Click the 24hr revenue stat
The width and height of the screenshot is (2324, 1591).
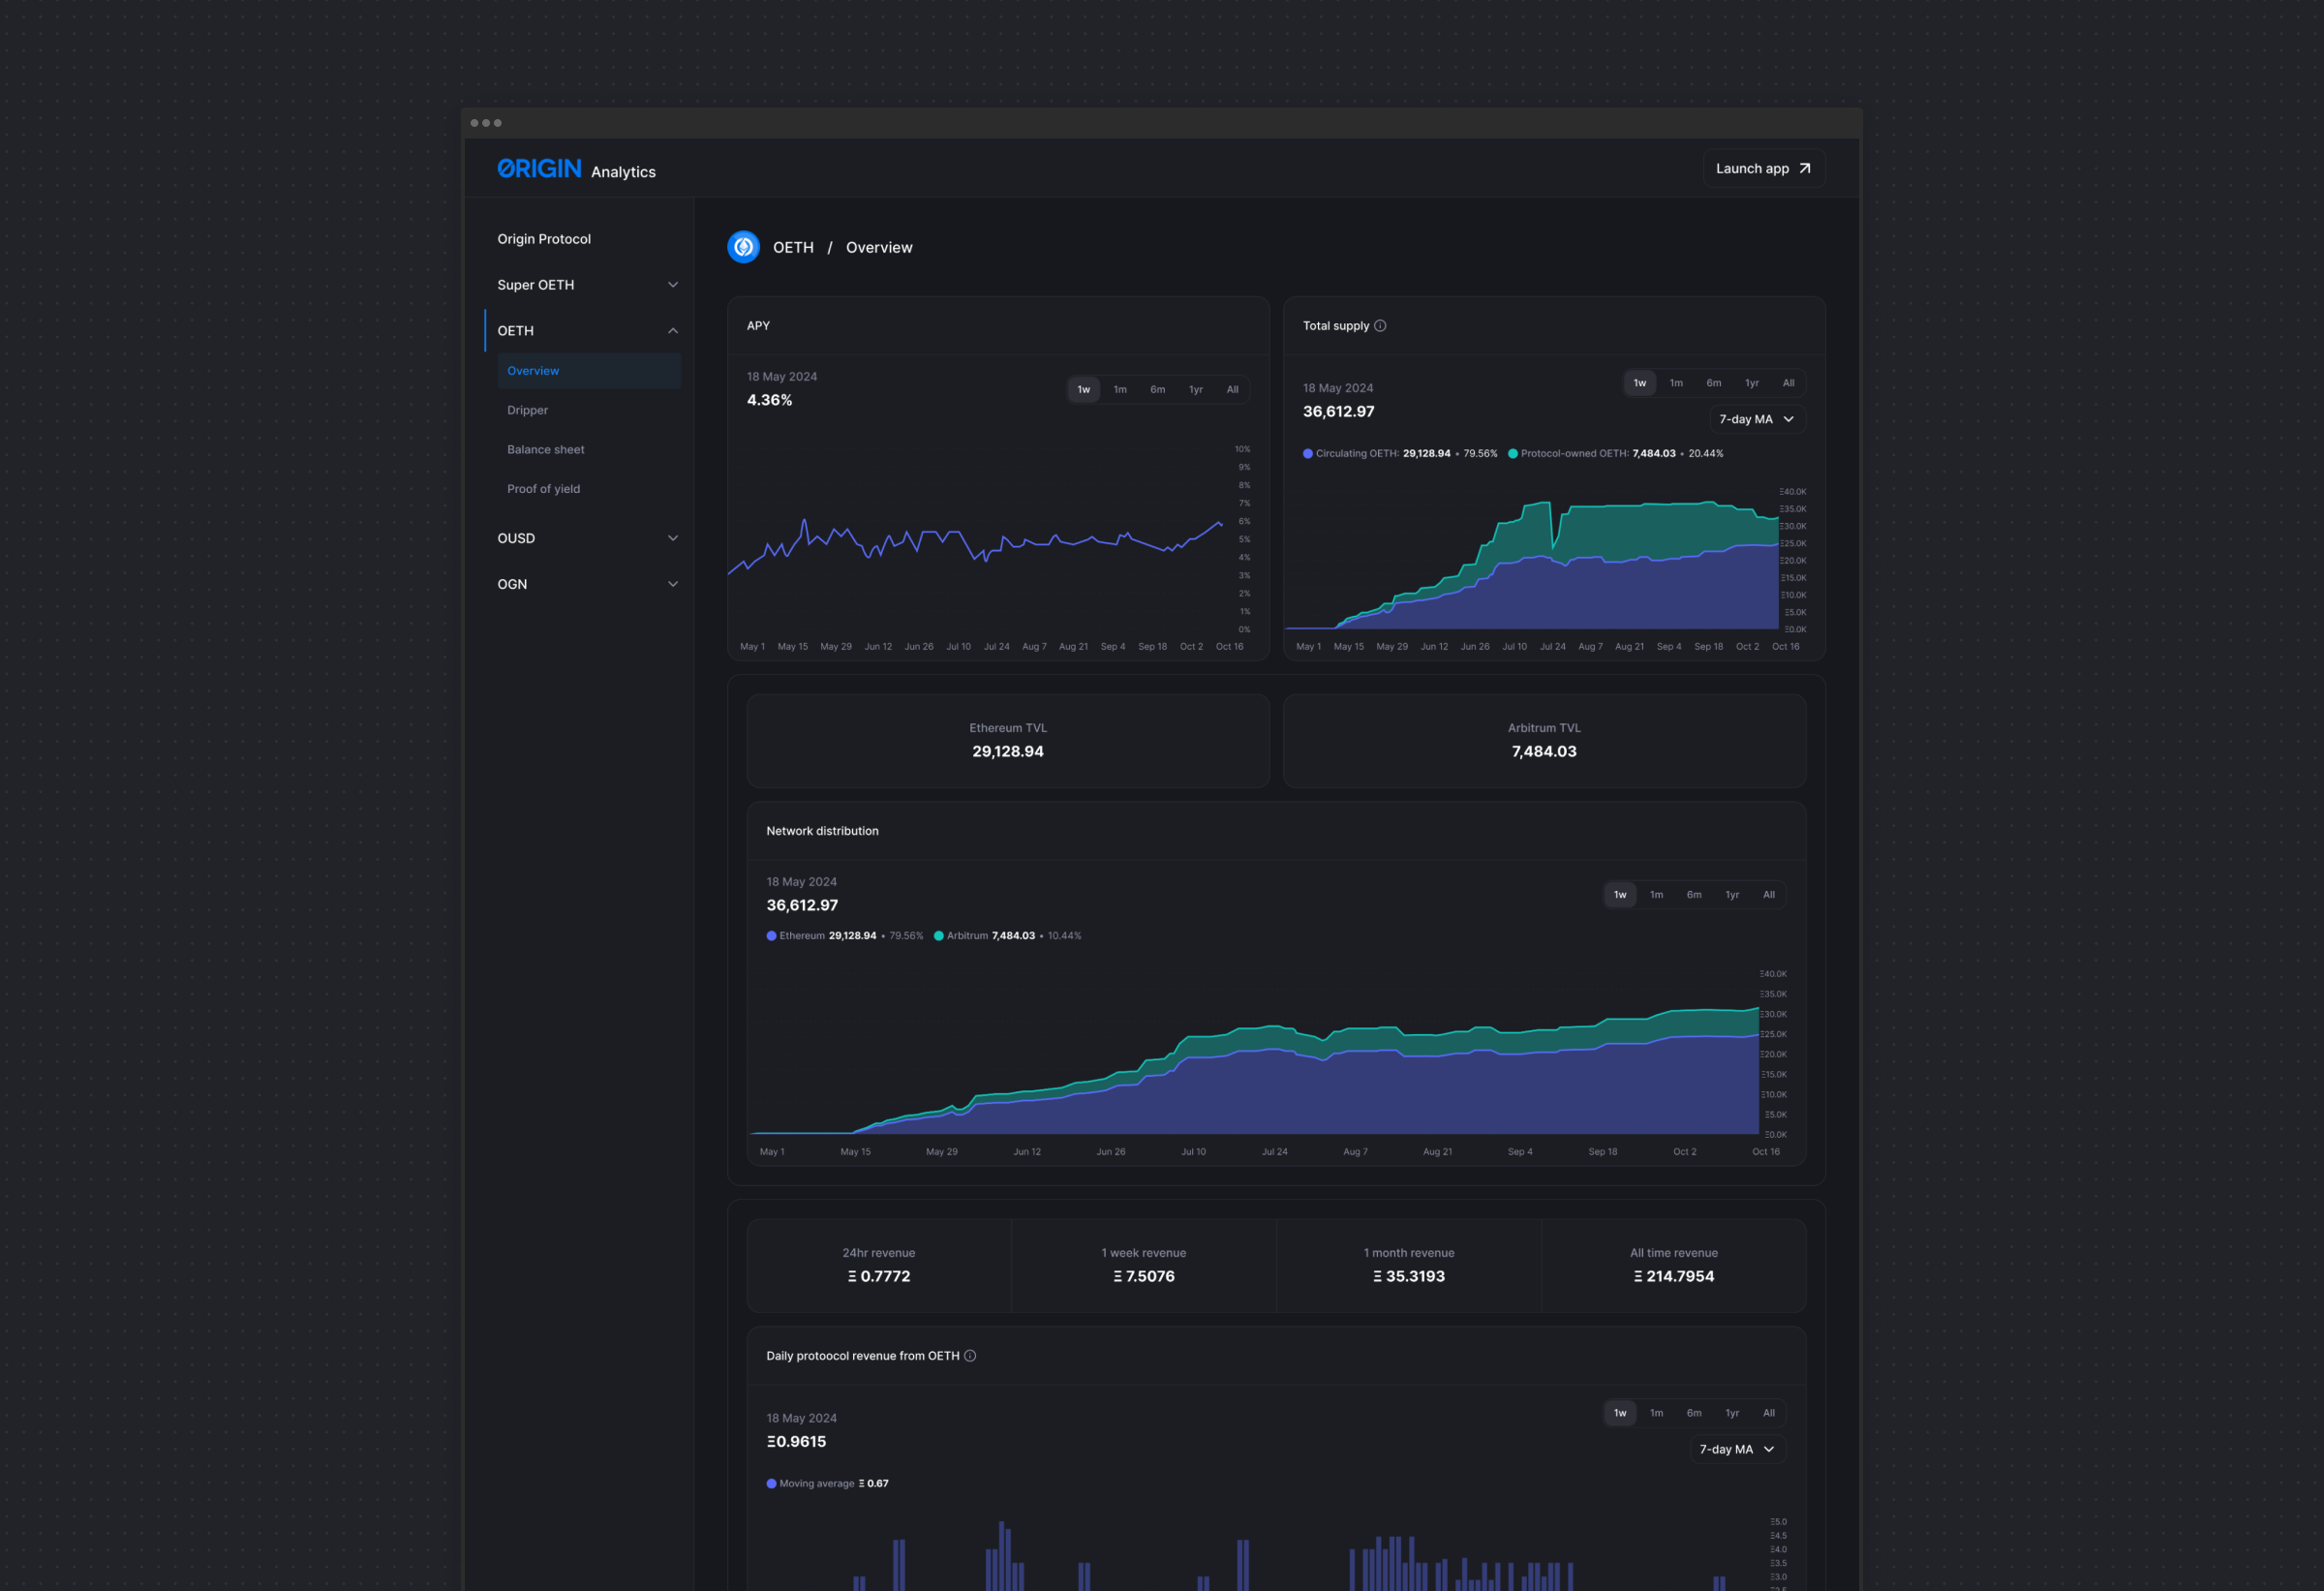click(879, 1266)
